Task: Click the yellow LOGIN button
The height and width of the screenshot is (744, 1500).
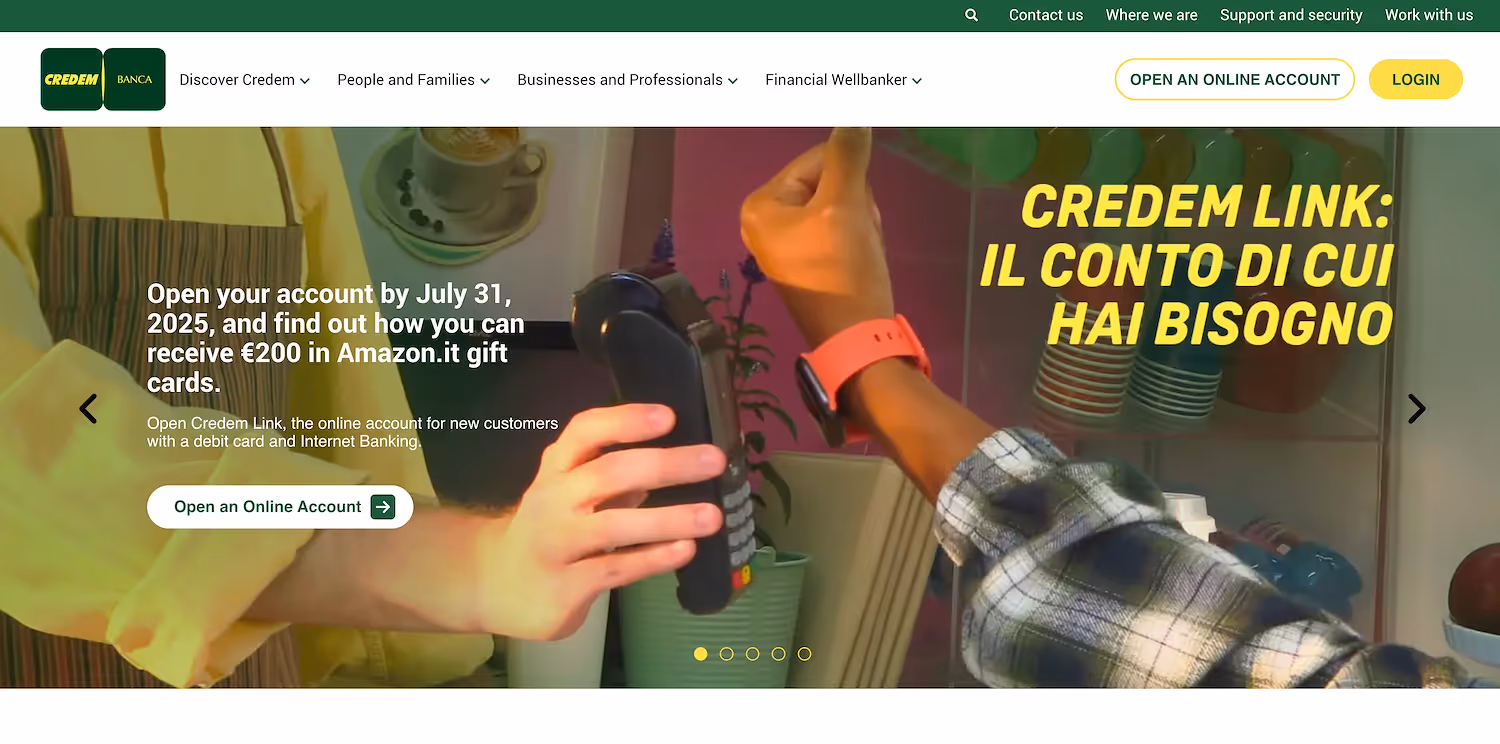Action: (x=1416, y=80)
